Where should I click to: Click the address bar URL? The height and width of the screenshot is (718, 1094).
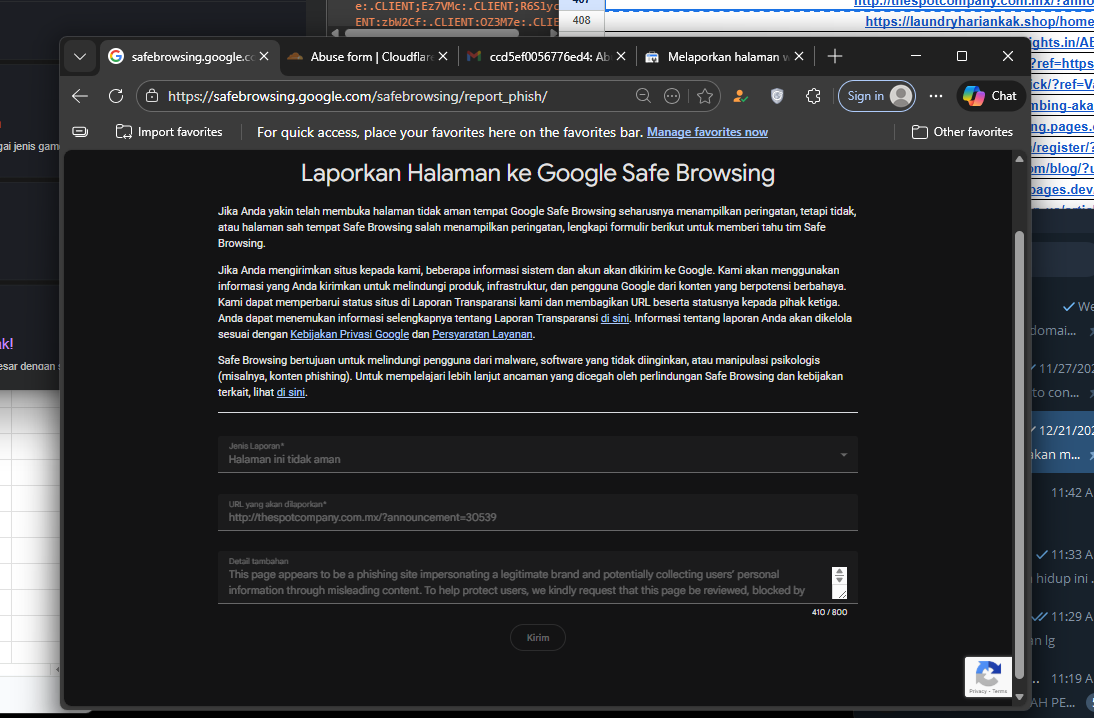[x=357, y=96]
